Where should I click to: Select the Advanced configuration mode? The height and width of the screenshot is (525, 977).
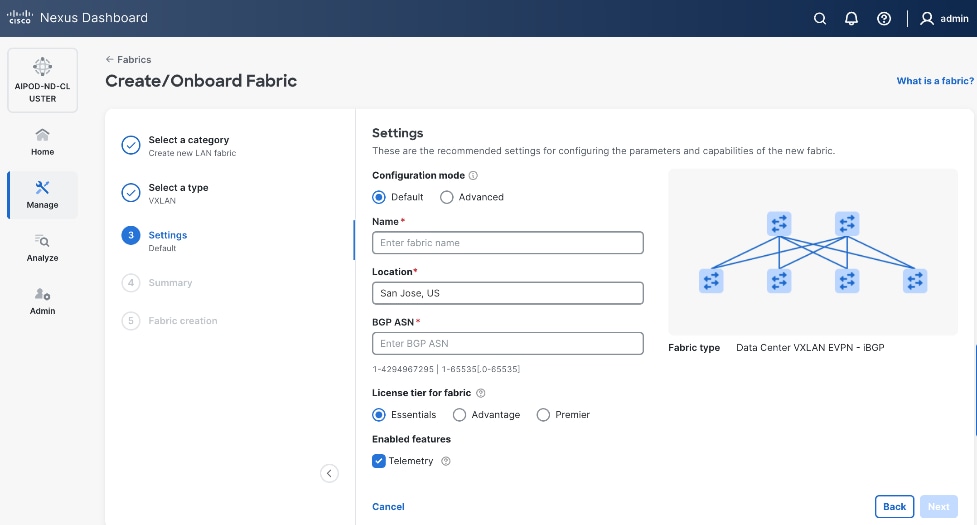pyautogui.click(x=447, y=197)
